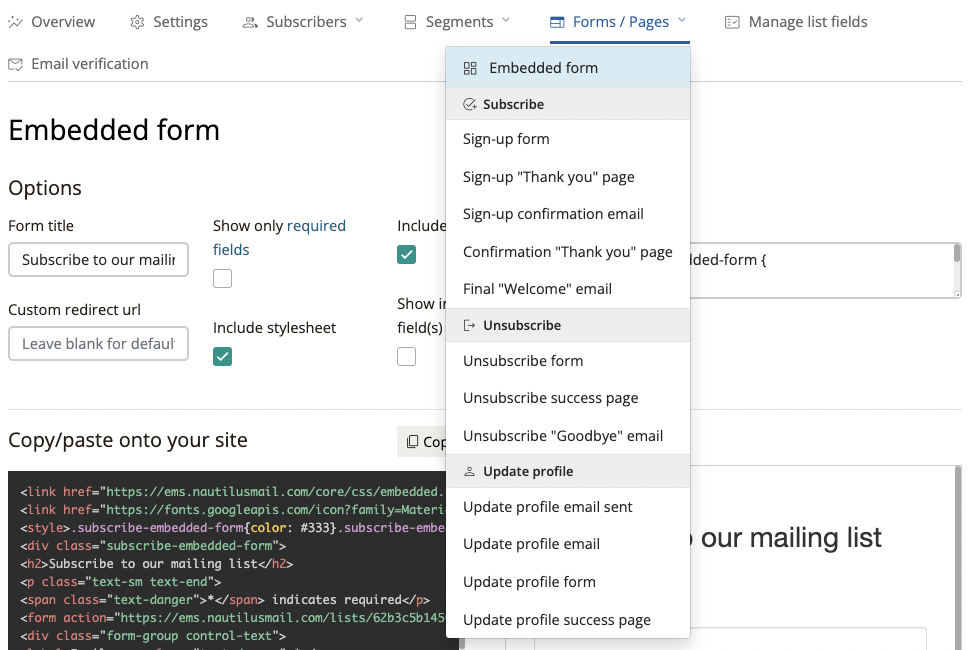
Task: Follow the 'required' link in Options
Action: (x=316, y=226)
